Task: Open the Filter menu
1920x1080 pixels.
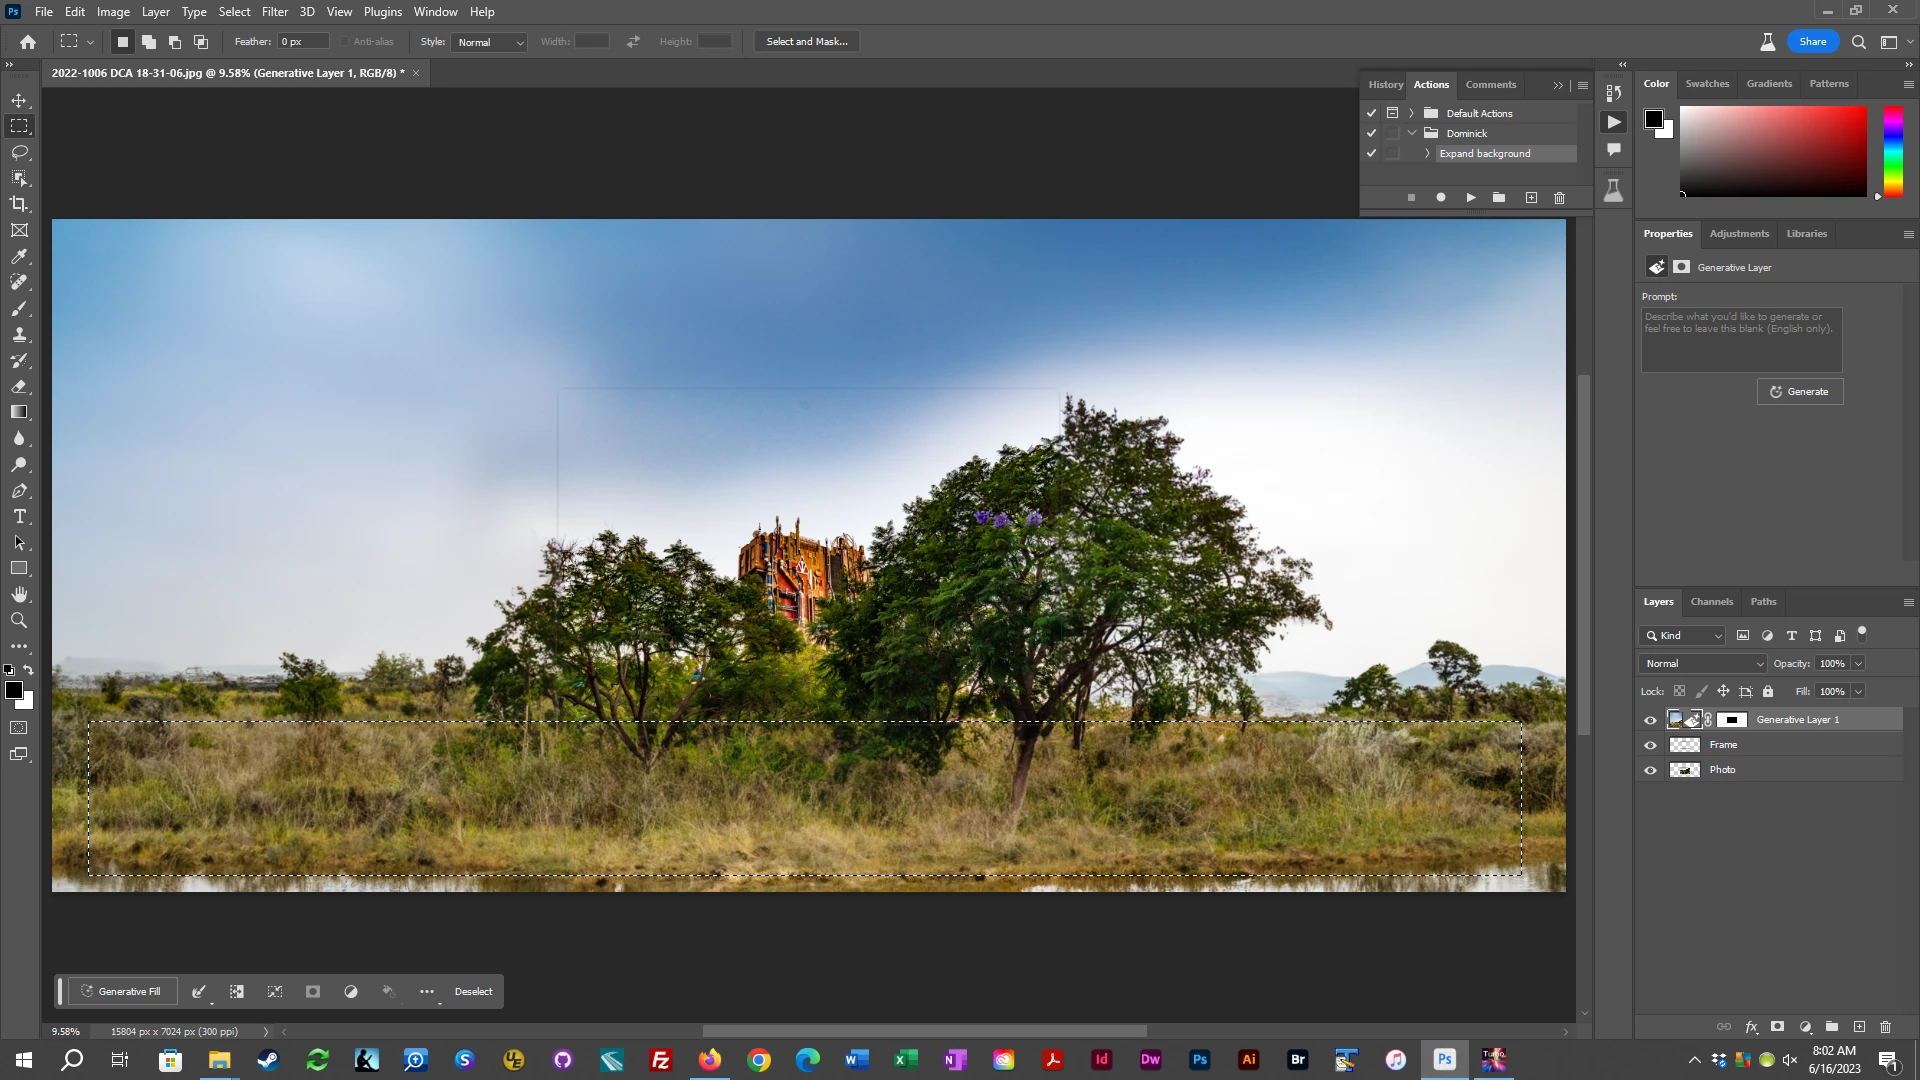Action: [274, 12]
